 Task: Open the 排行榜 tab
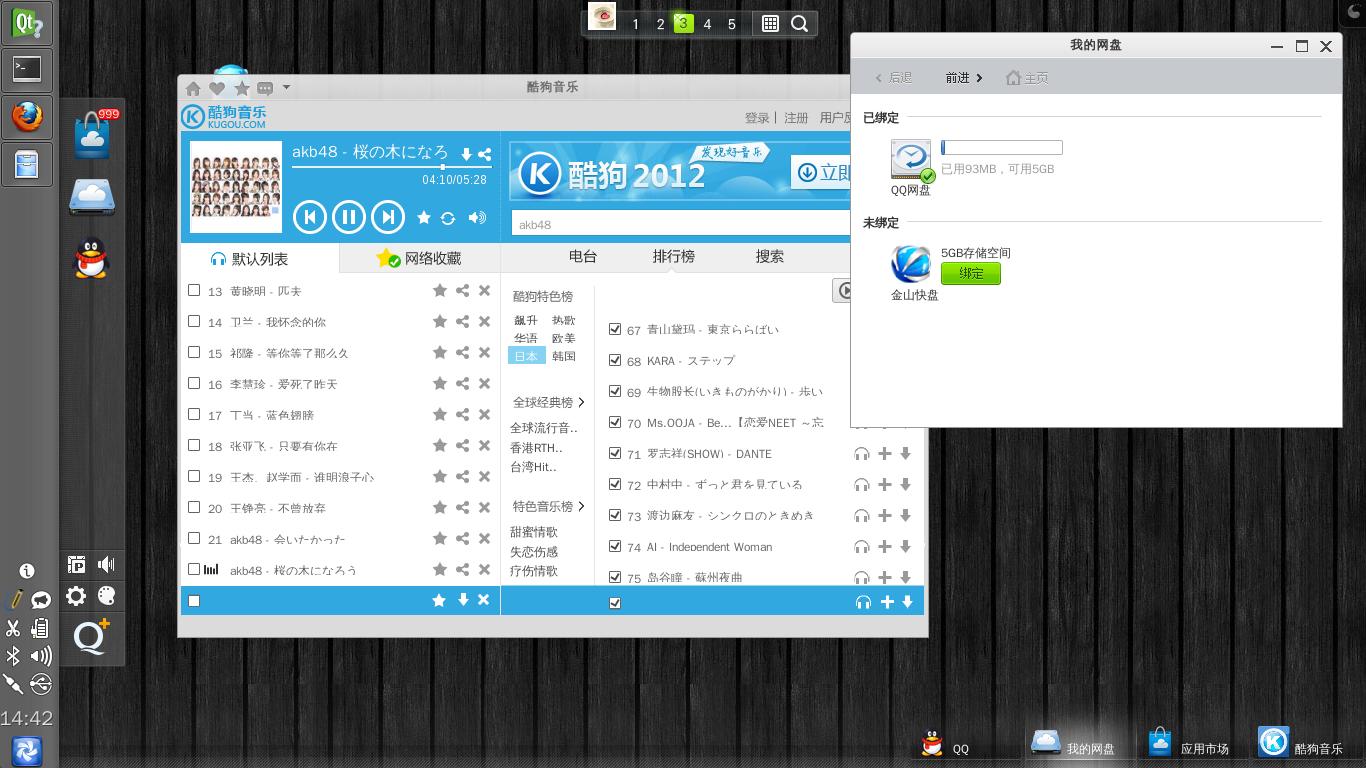pyautogui.click(x=674, y=256)
